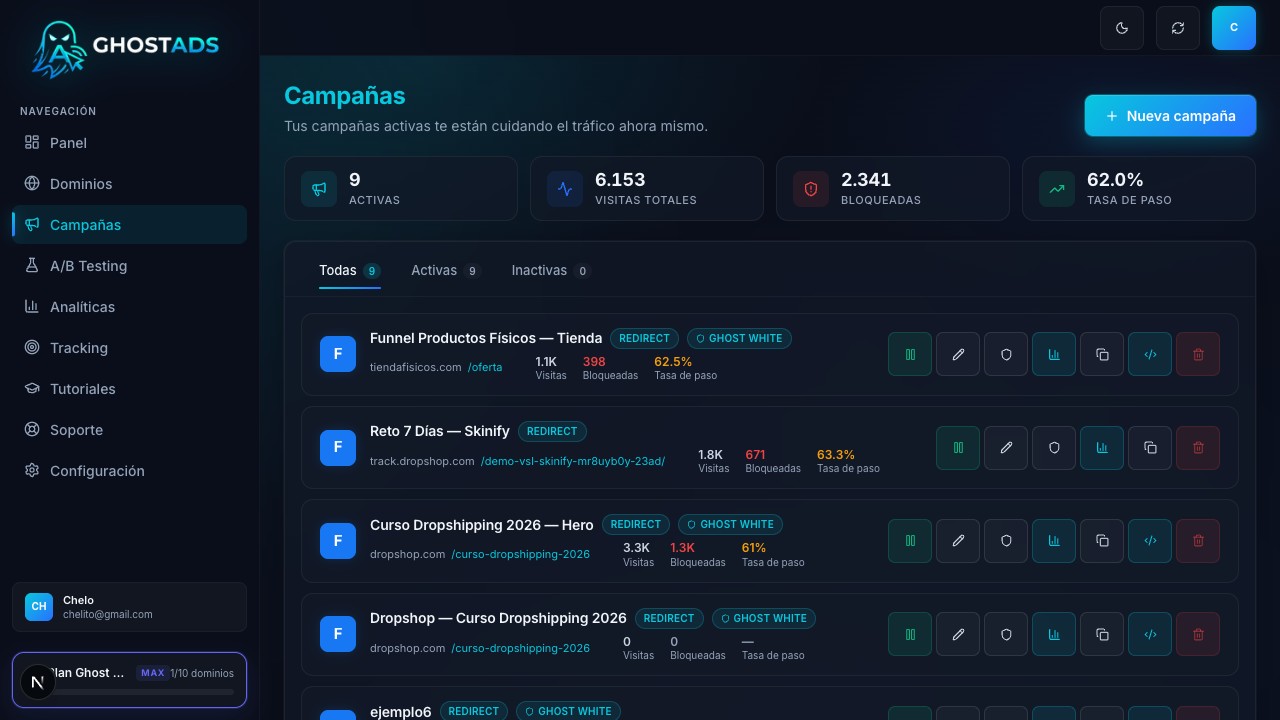Open shield settings for Funnel Productos Físicos
The height and width of the screenshot is (720, 1280).
(1006, 354)
